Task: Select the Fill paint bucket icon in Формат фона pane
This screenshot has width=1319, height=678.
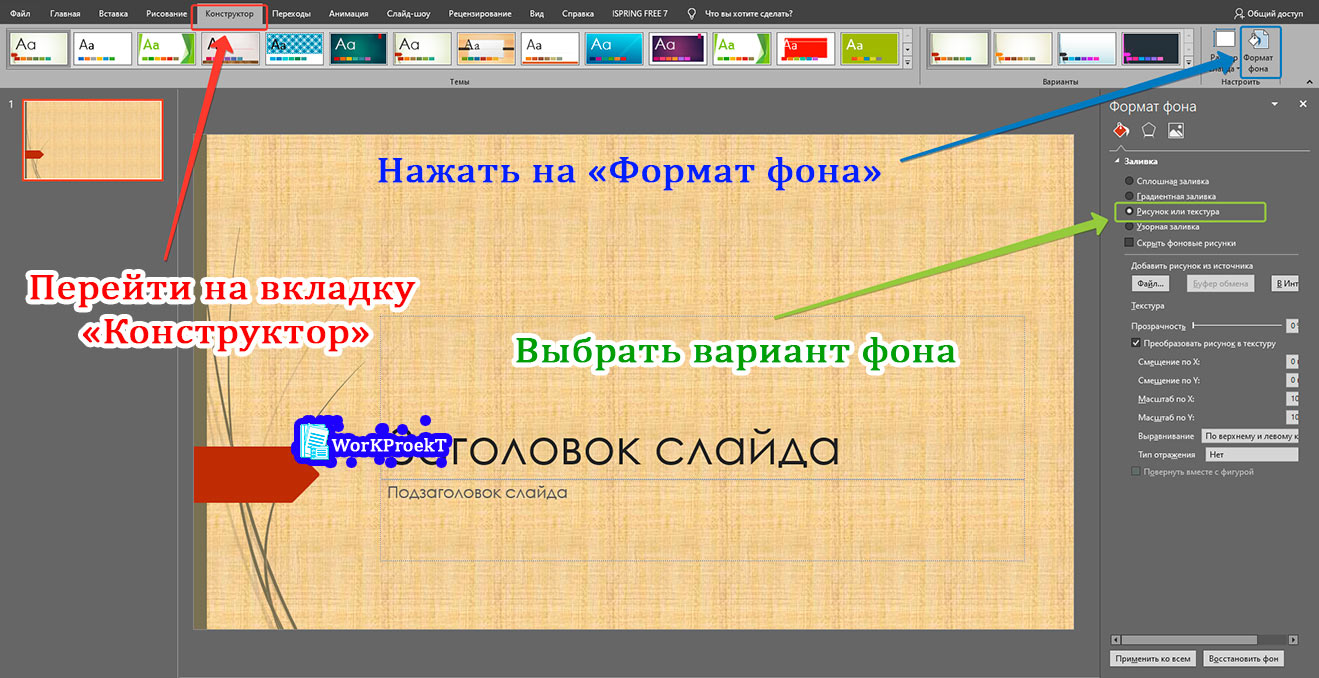Action: pyautogui.click(x=1119, y=129)
